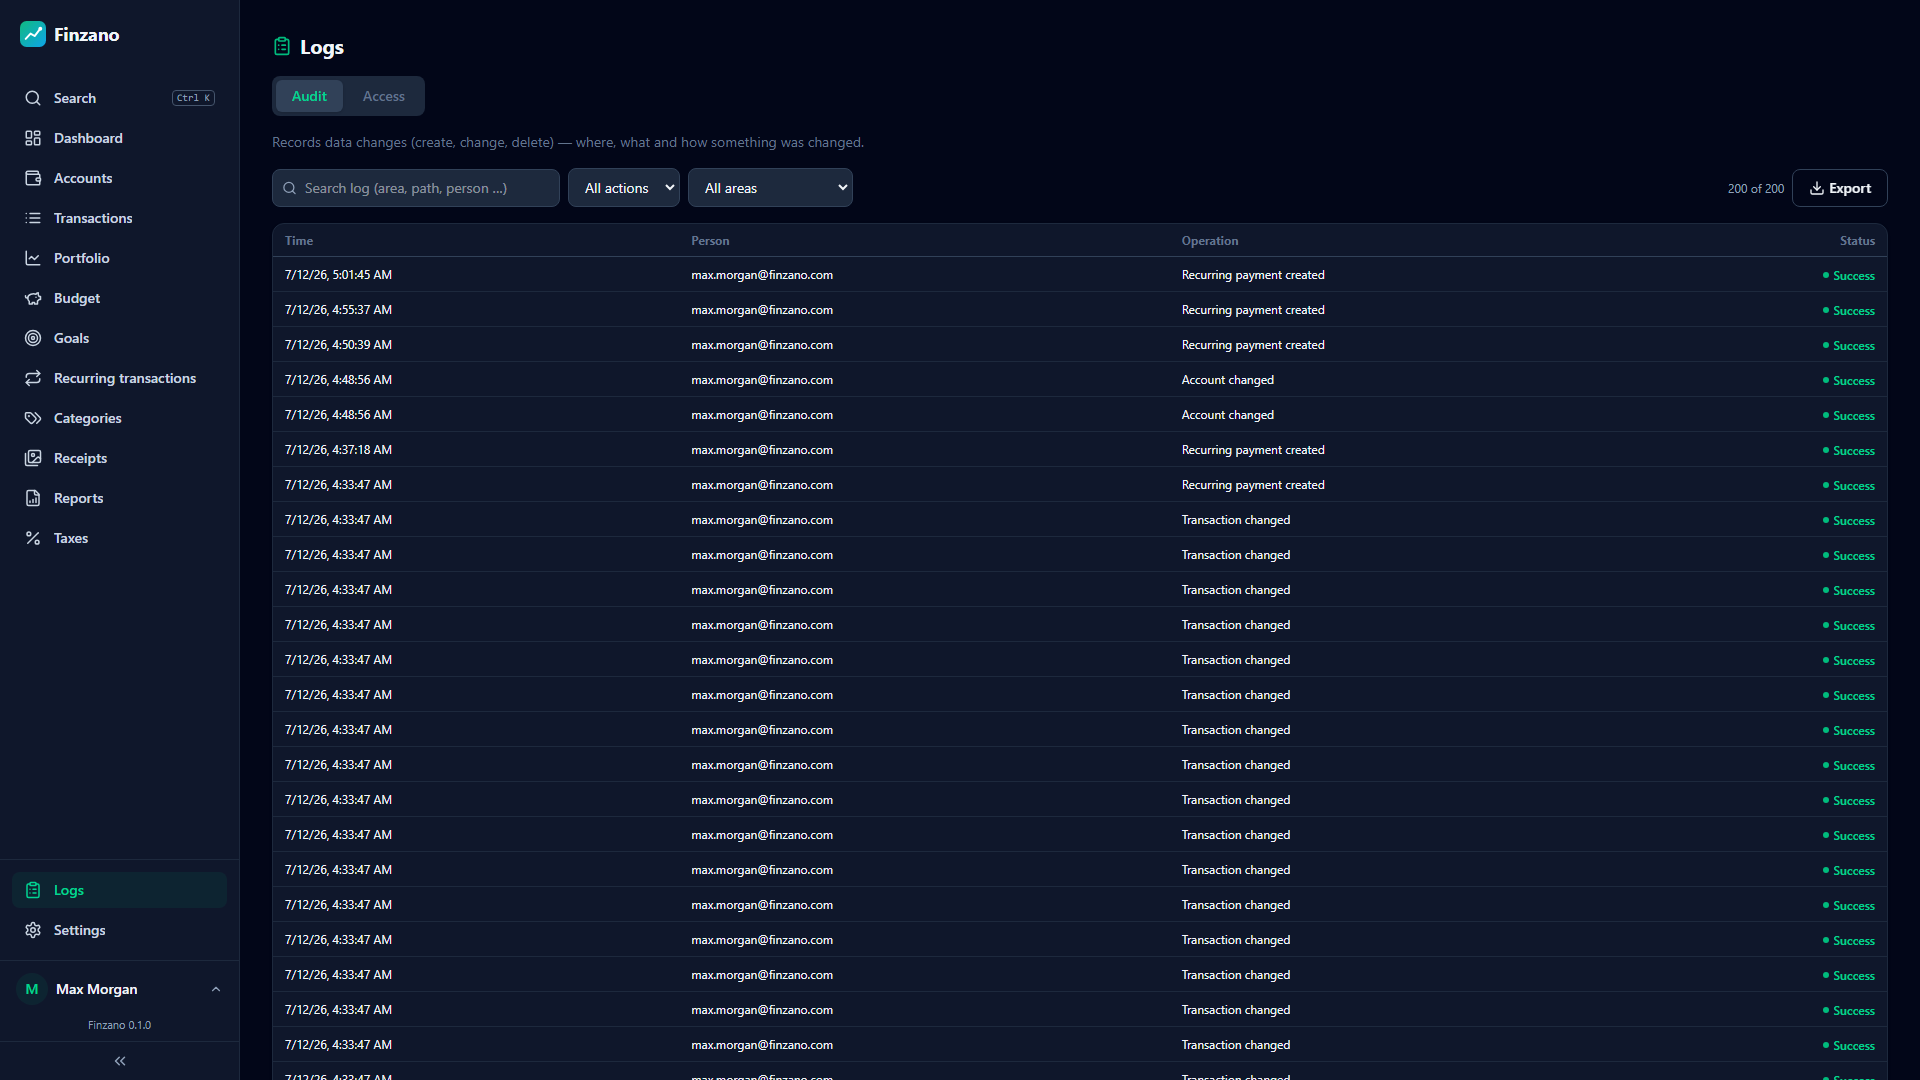
Task: Open the Transactions menu item
Action: coord(120,218)
